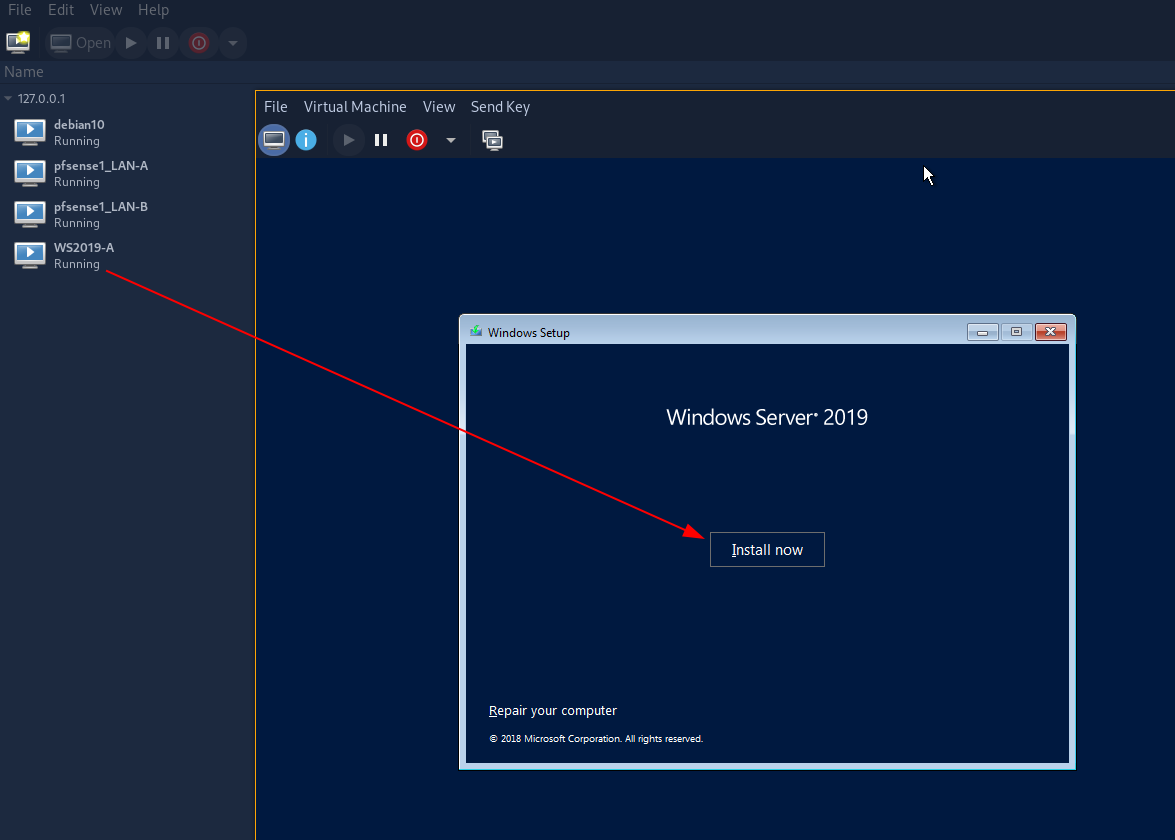Image resolution: width=1175 pixels, height=840 pixels.
Task: Maximize the Windows Setup dialog
Action: tap(1016, 332)
